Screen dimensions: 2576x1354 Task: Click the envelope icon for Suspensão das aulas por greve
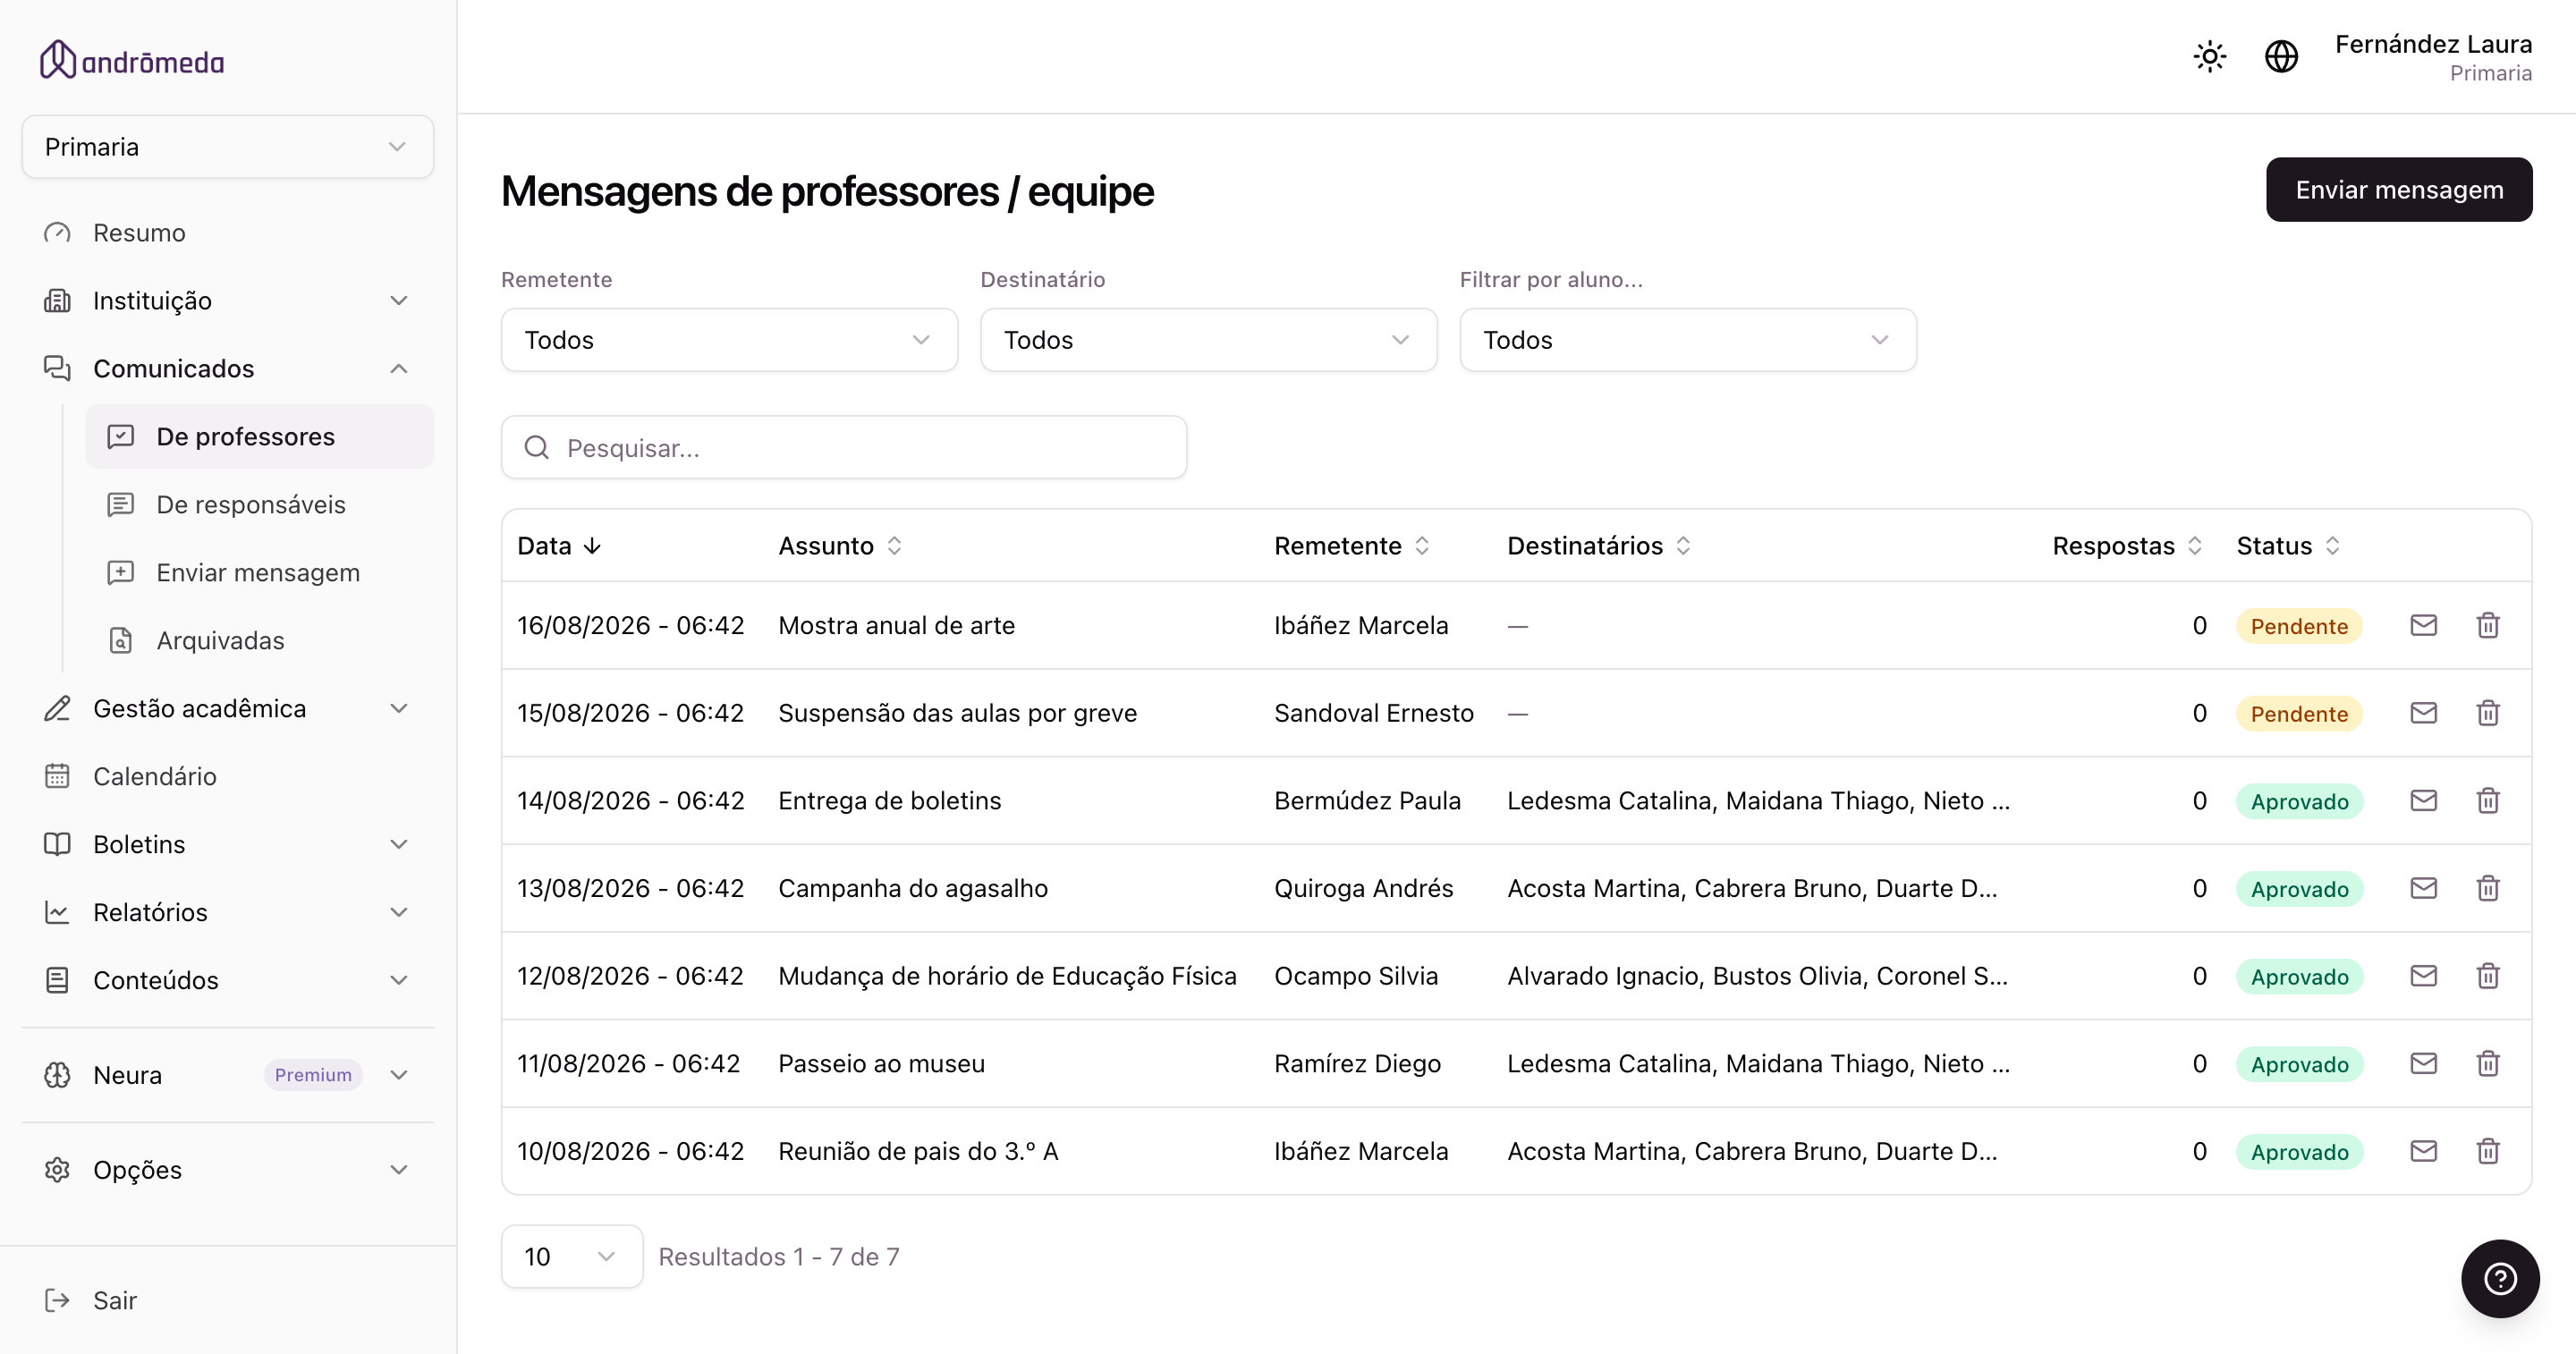point(2423,713)
